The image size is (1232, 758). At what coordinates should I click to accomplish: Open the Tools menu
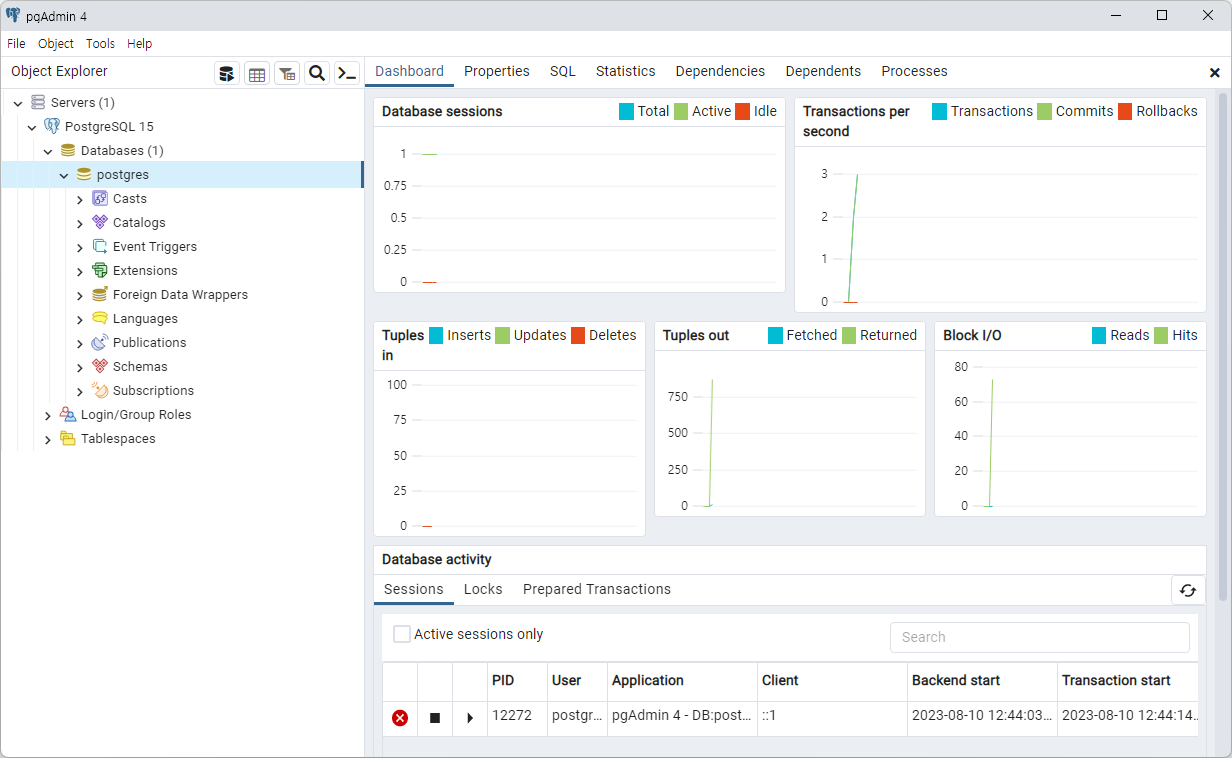pyautogui.click(x=100, y=44)
